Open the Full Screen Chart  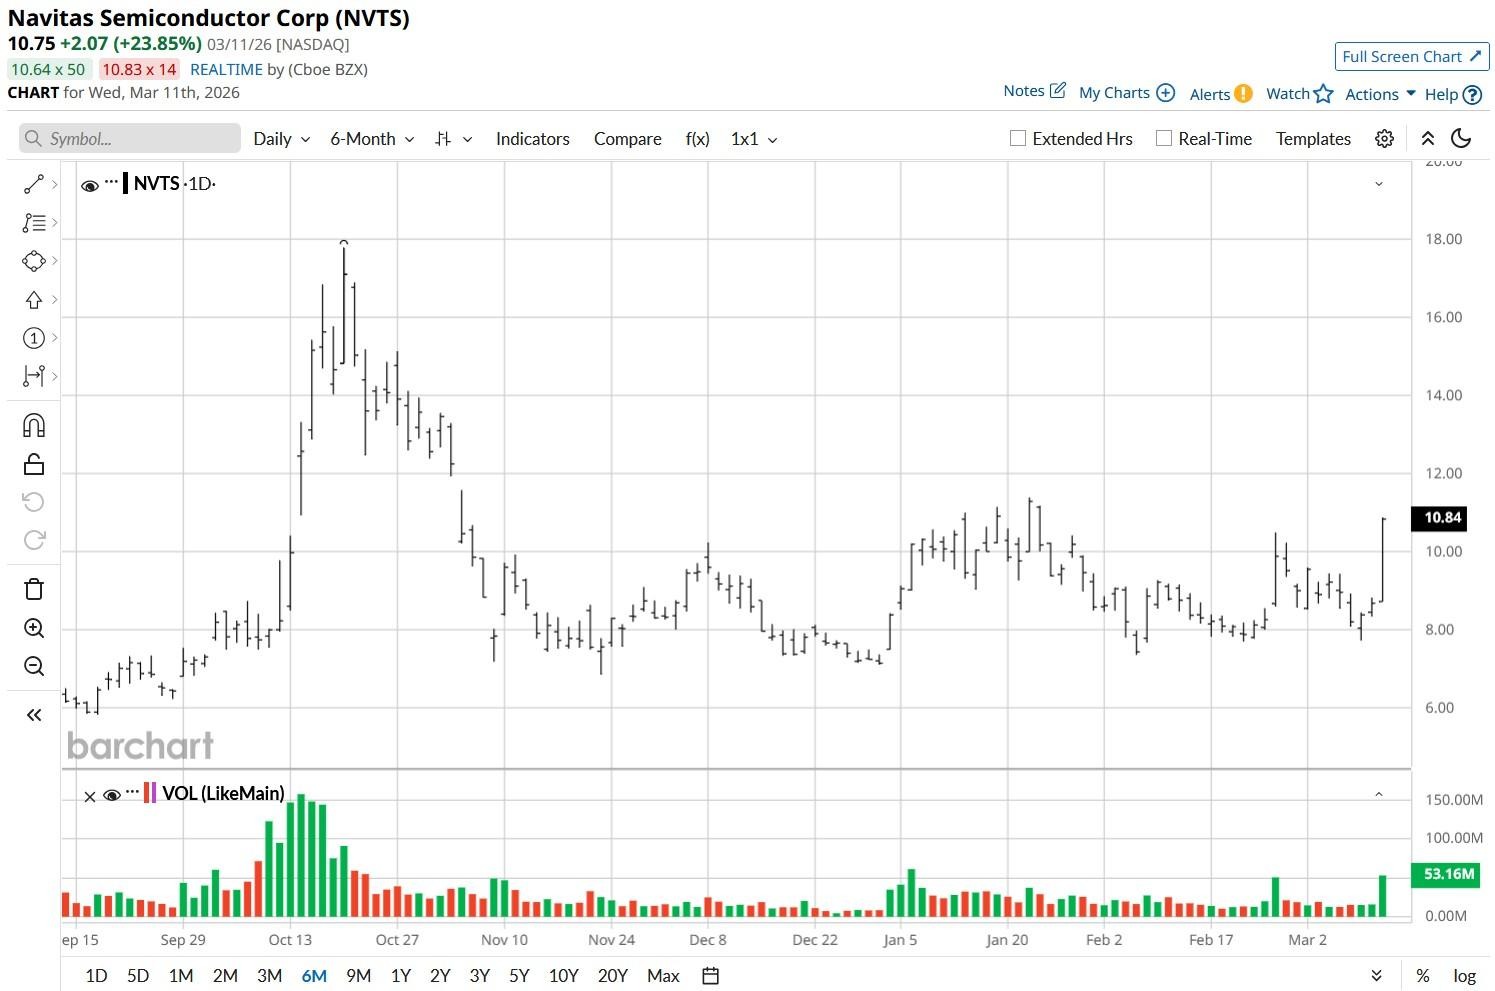pyautogui.click(x=1412, y=57)
